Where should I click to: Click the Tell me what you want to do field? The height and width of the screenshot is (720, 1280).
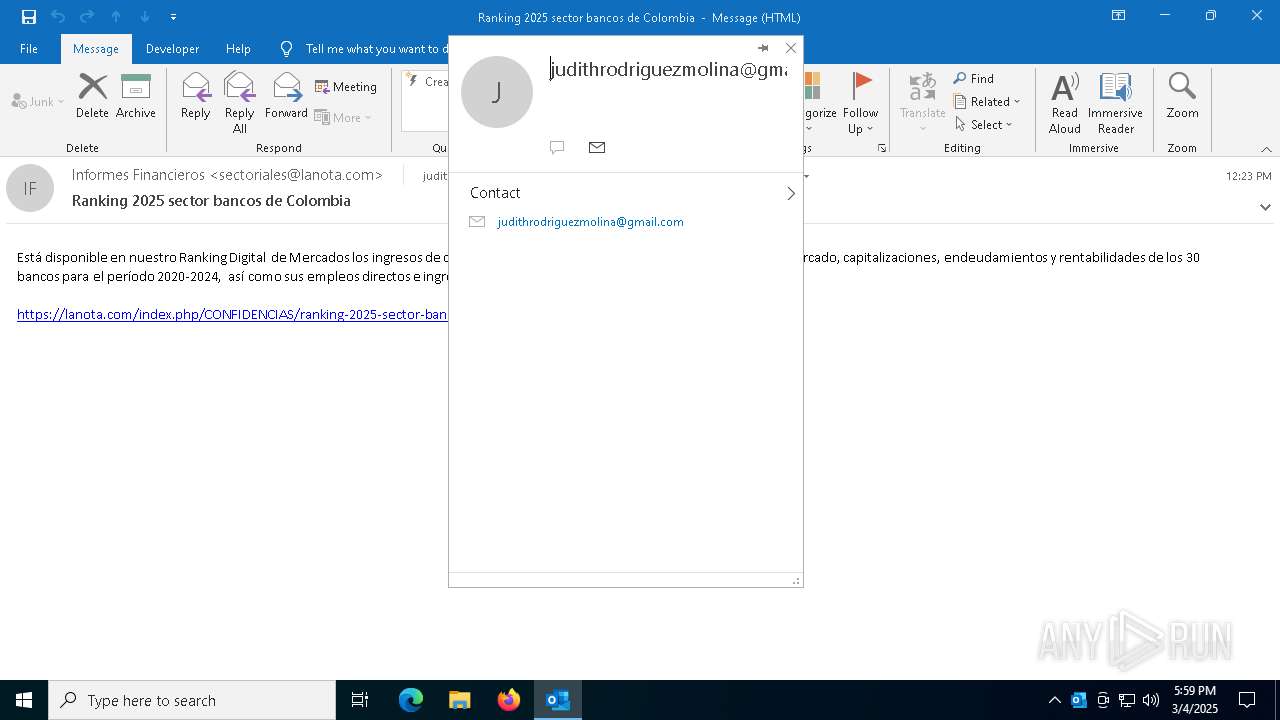pyautogui.click(x=377, y=49)
